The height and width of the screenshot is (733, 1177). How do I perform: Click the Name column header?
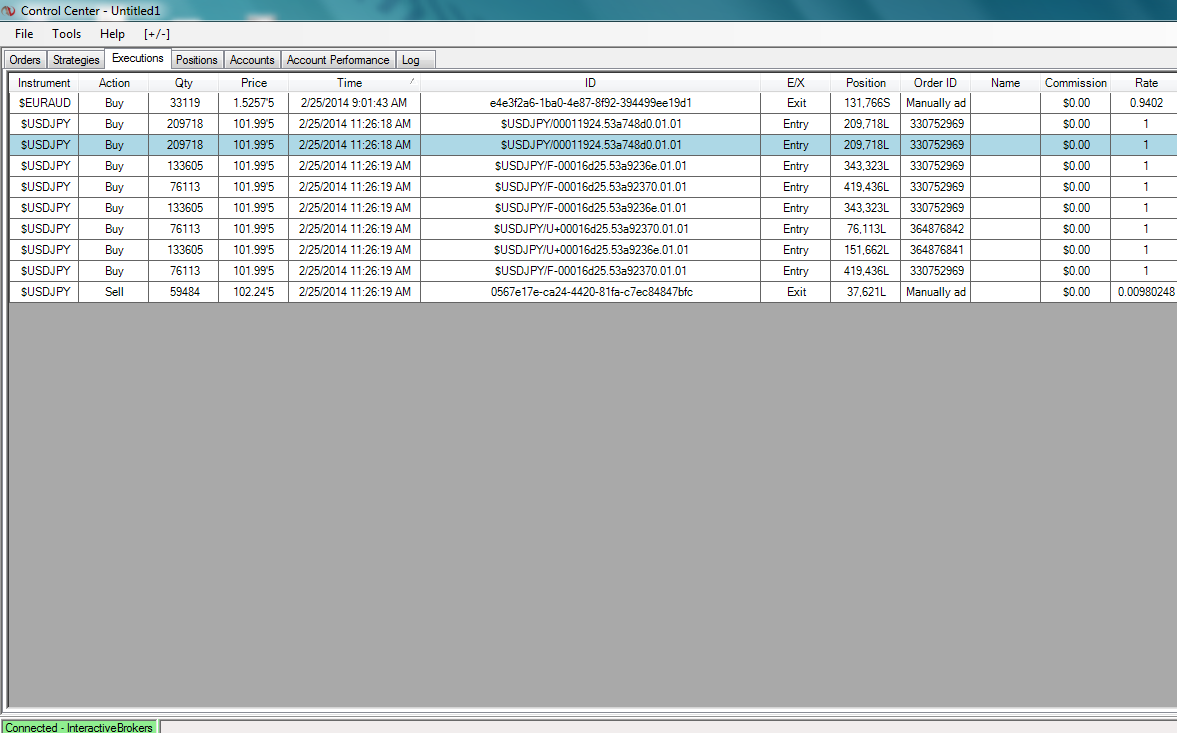tap(1005, 83)
